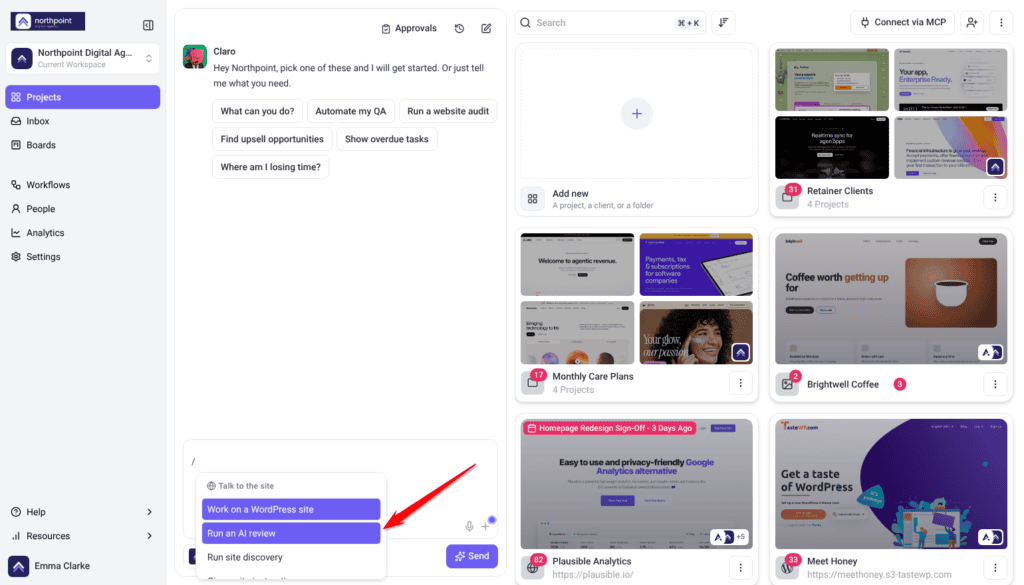The width and height of the screenshot is (1024, 585).
Task: Click 'Add new' project card label
Action: point(570,194)
